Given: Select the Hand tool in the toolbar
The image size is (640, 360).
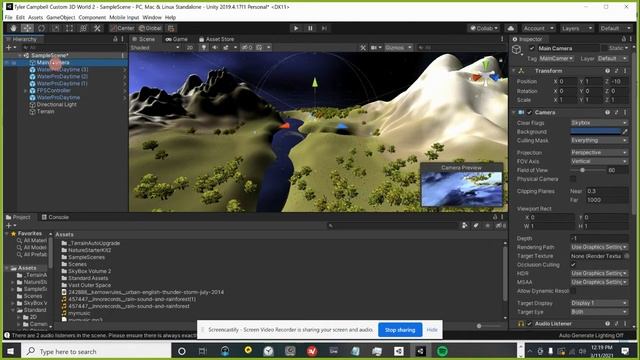Looking at the screenshot, I should 13,28.
